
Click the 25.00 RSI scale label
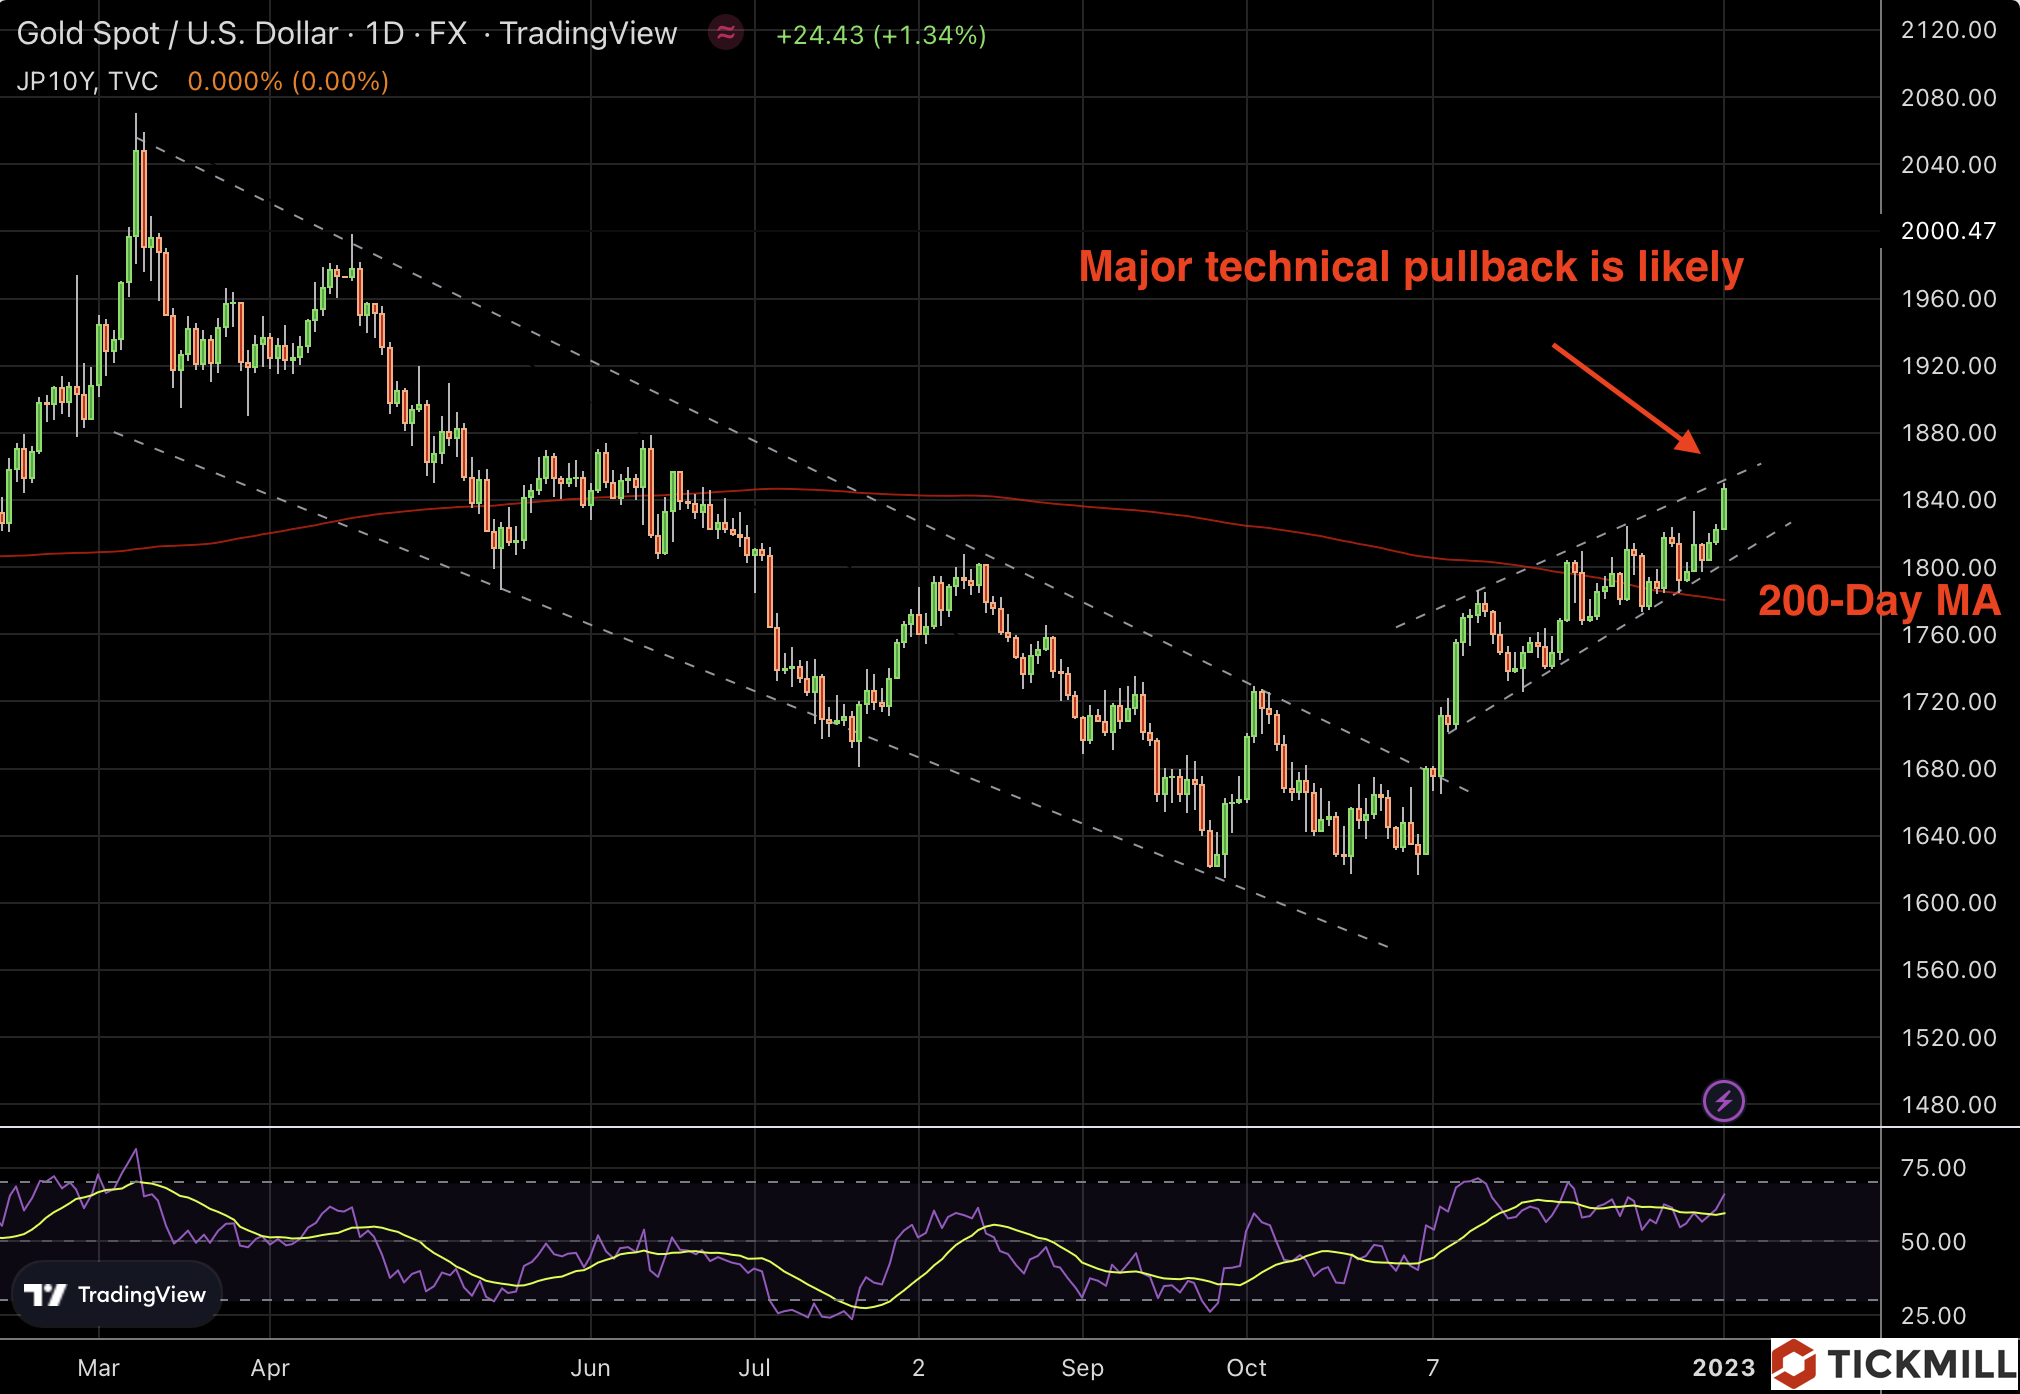[1933, 1315]
